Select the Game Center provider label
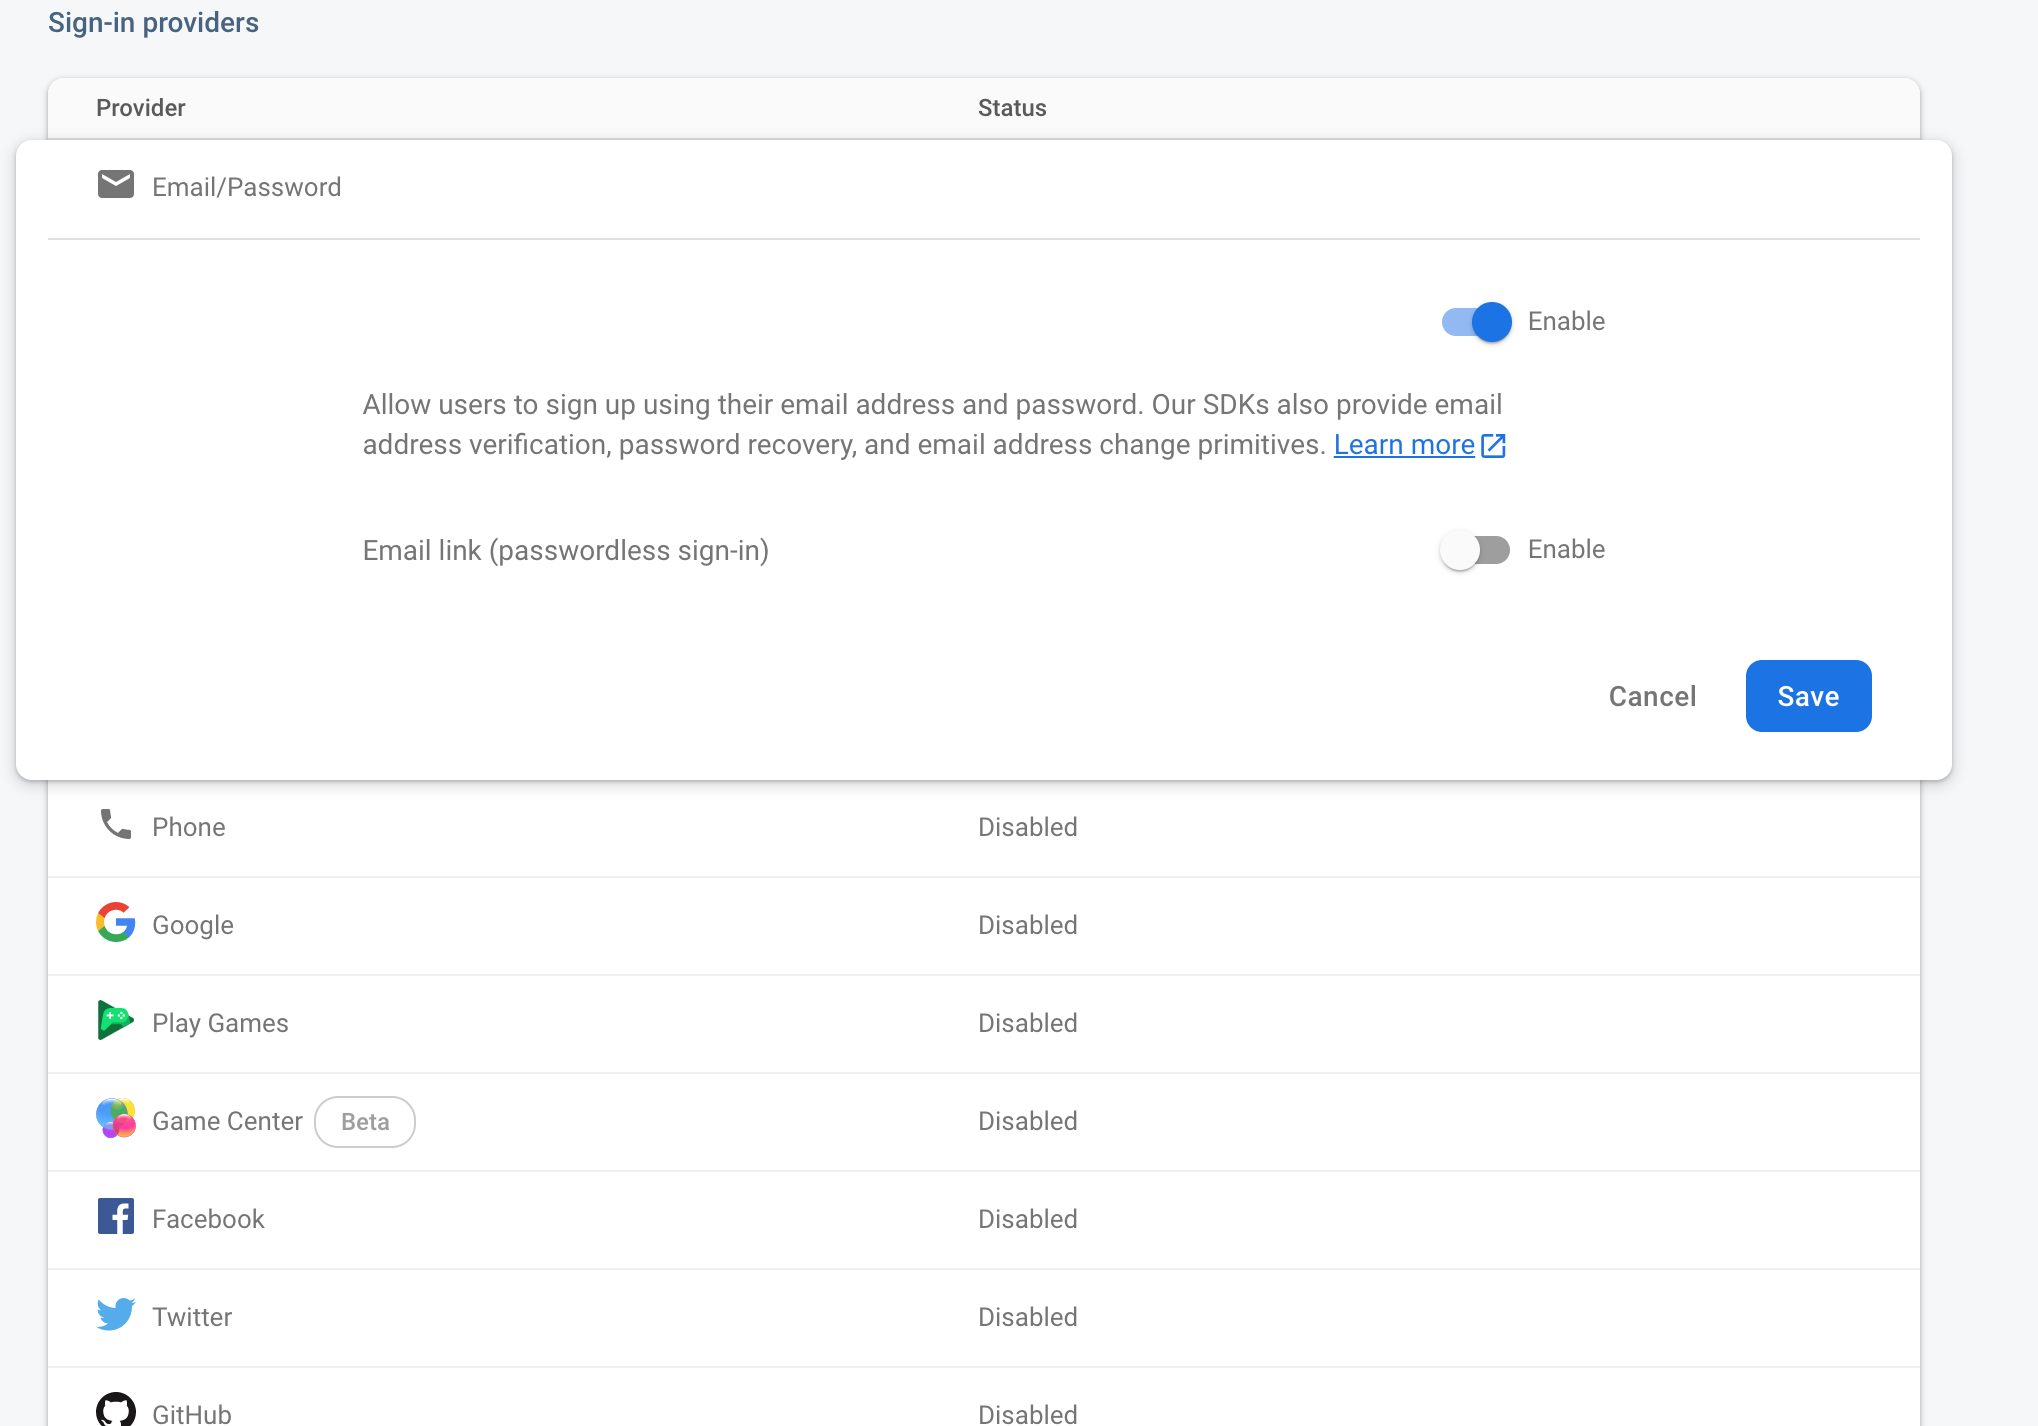 [227, 1121]
